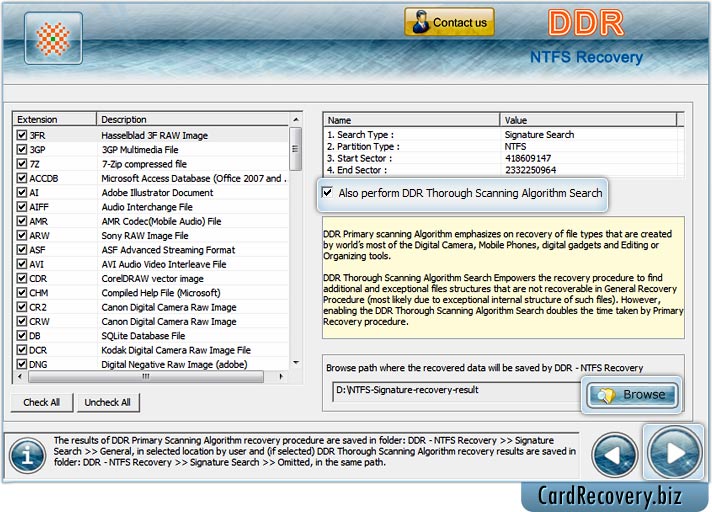Click the Contact us button
This screenshot has height=512, width=712.
pos(449,22)
